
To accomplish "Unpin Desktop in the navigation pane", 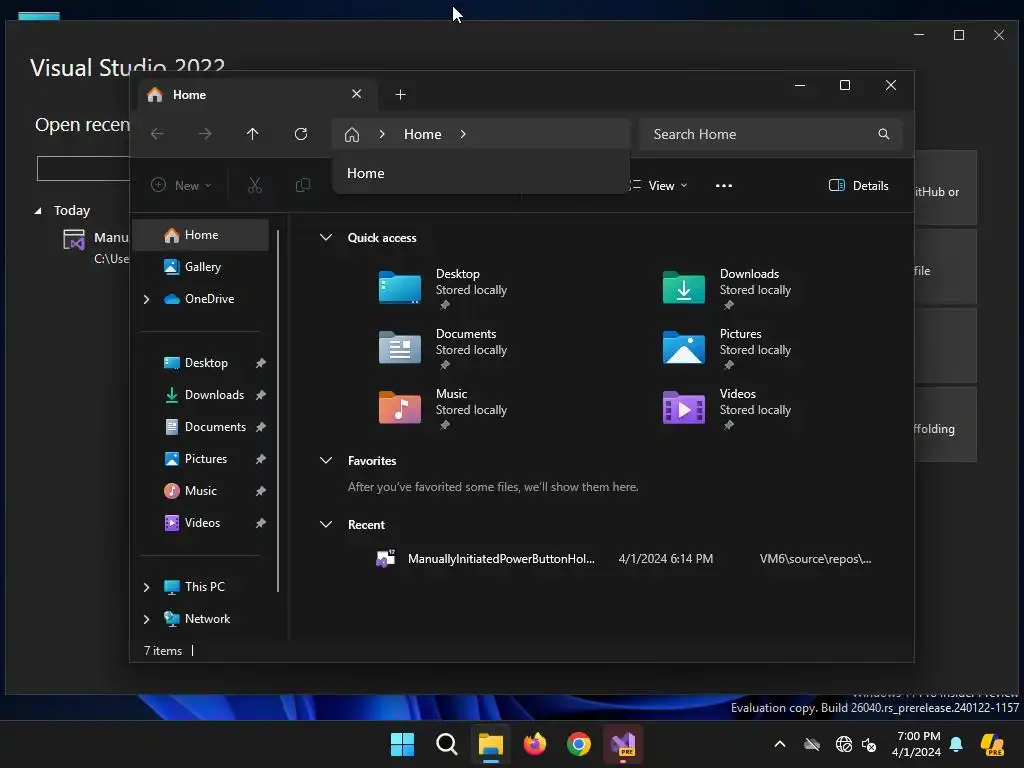I will (x=261, y=363).
